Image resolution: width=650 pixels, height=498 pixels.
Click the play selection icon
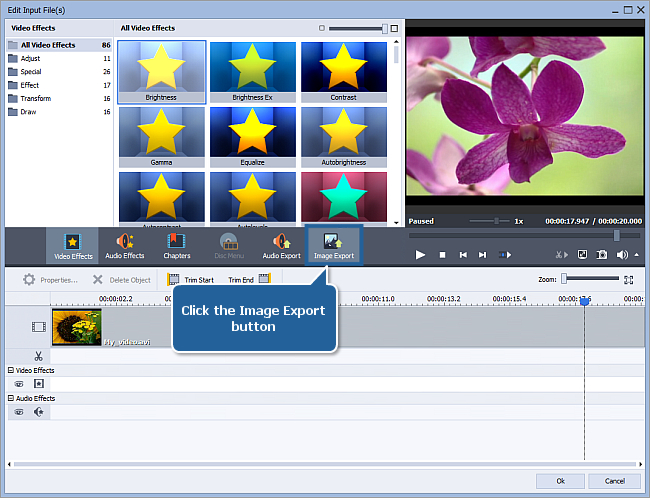pyautogui.click(x=504, y=255)
